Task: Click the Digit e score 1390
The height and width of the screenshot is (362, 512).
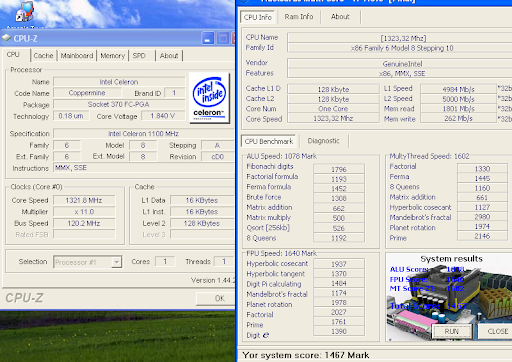Action: [339, 331]
